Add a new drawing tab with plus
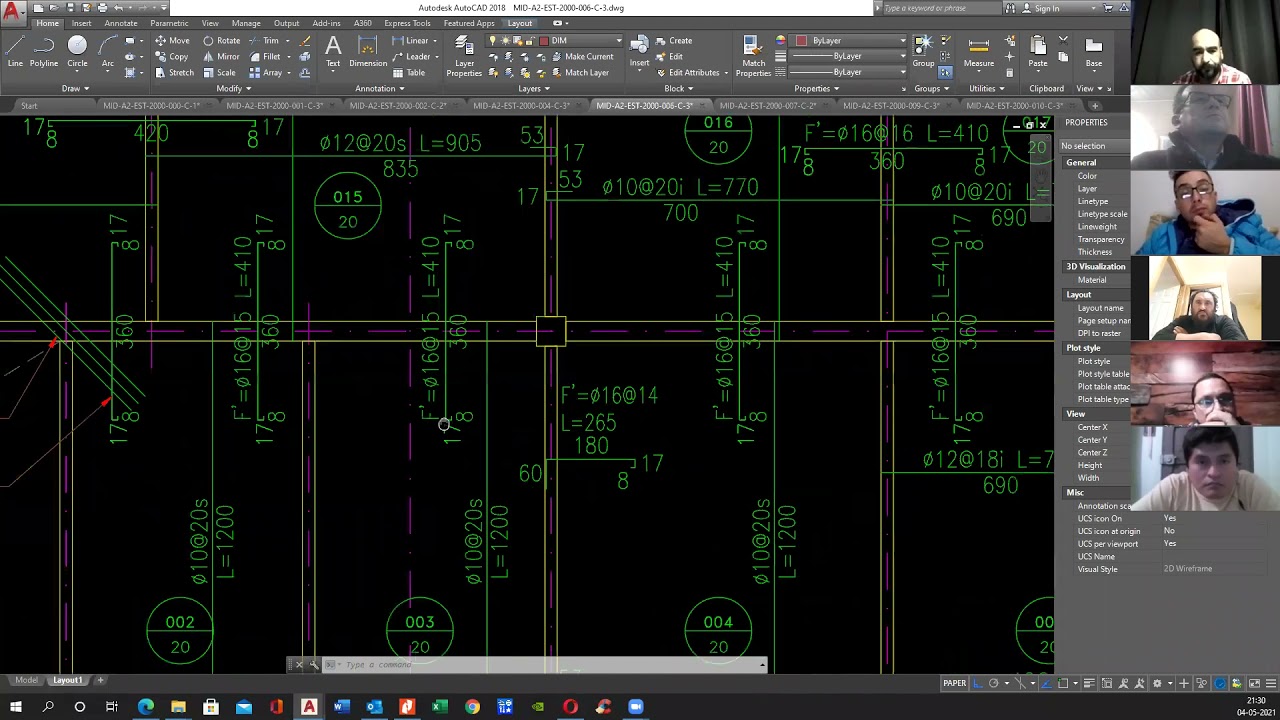 coord(1095,105)
